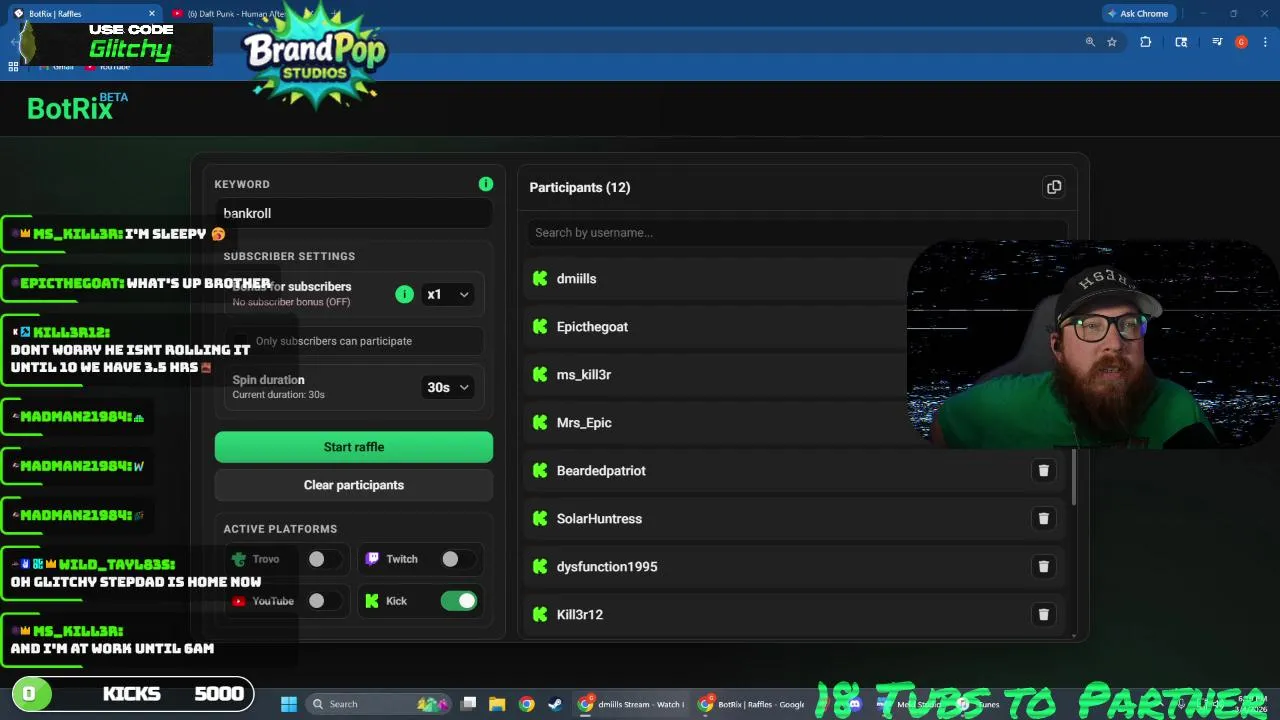Click the keyword field containing bankroll
This screenshot has height=720, width=1280.
pyautogui.click(x=354, y=213)
